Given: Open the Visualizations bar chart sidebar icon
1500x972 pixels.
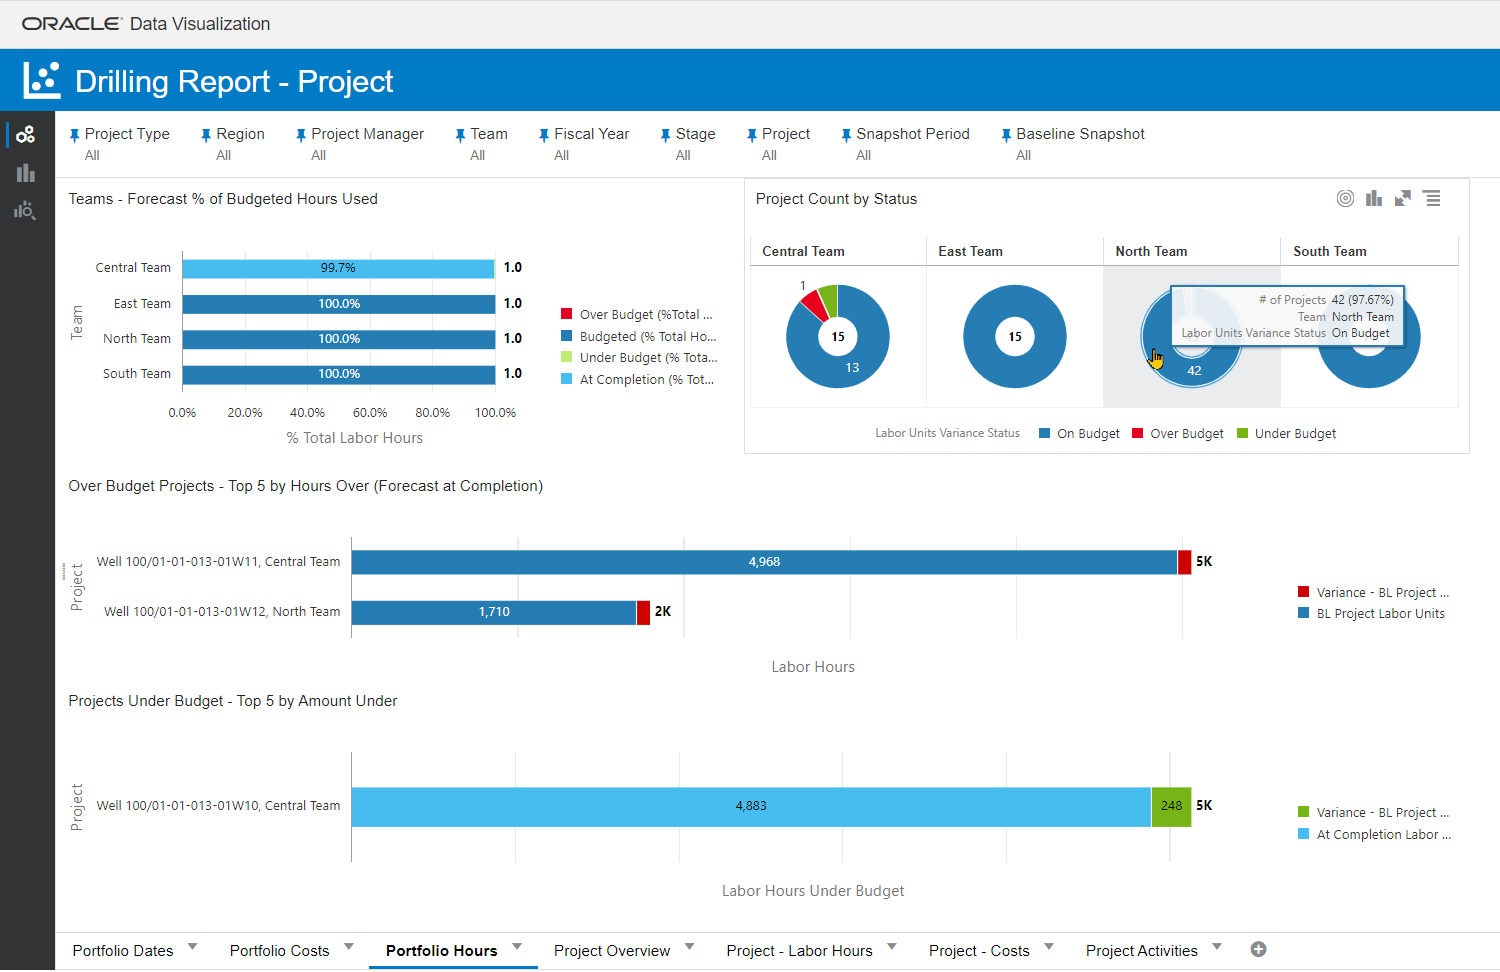Looking at the screenshot, I should (x=26, y=173).
